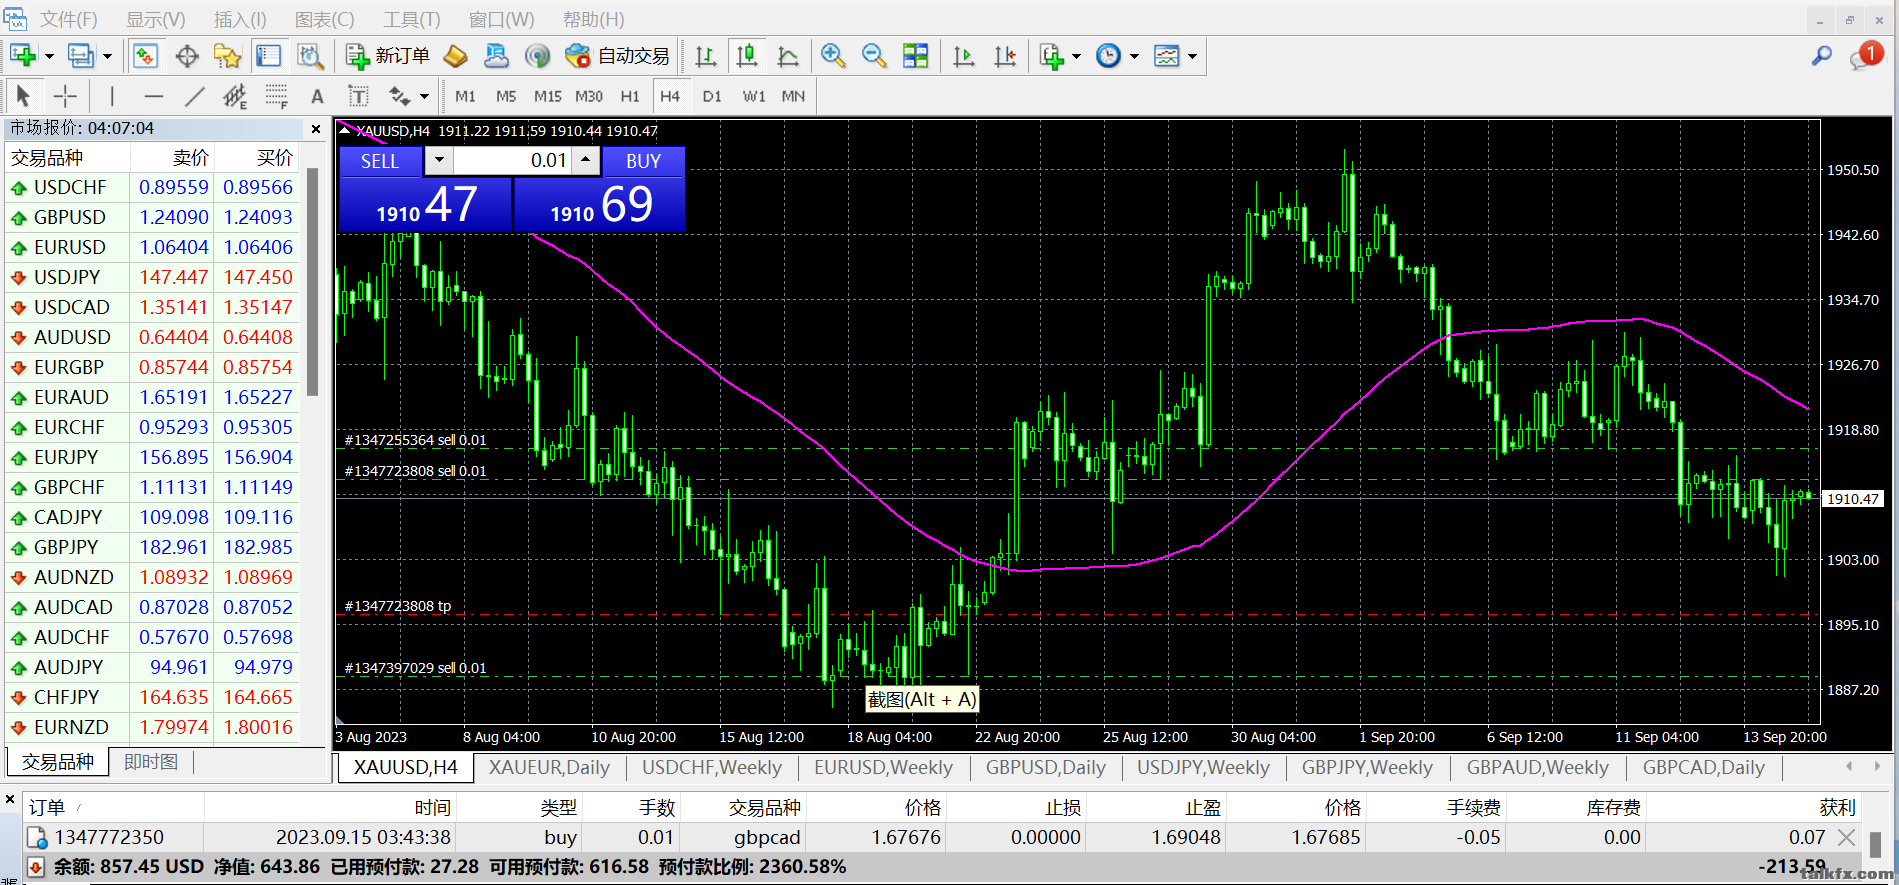Viewport: 1899px width, 885px height.
Task: Open a new order (新订单)
Action: point(387,56)
